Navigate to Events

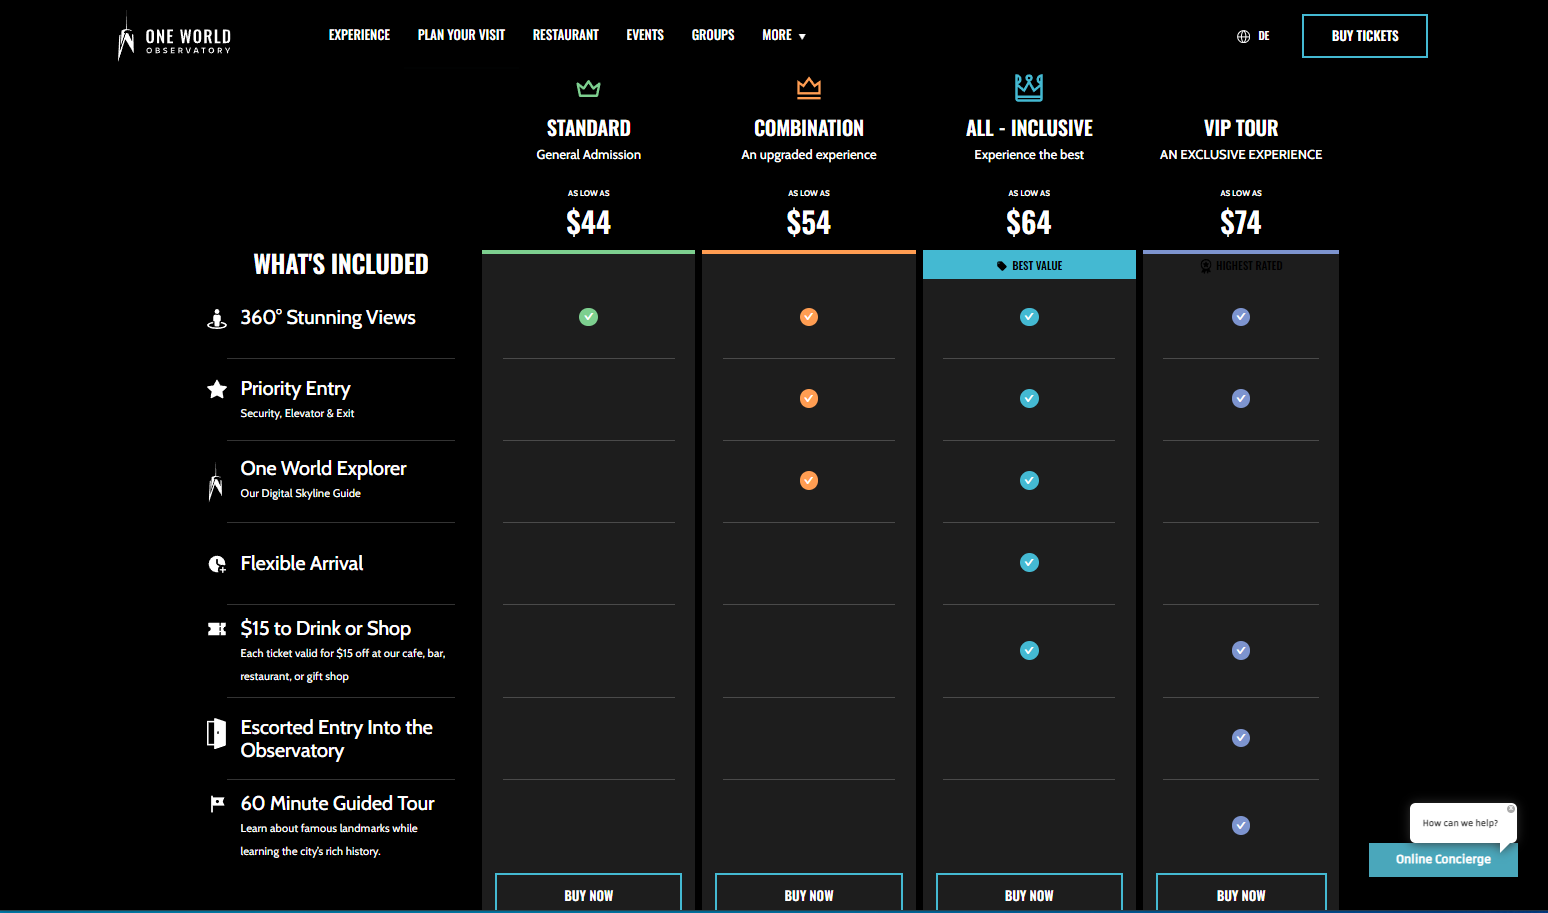[645, 35]
